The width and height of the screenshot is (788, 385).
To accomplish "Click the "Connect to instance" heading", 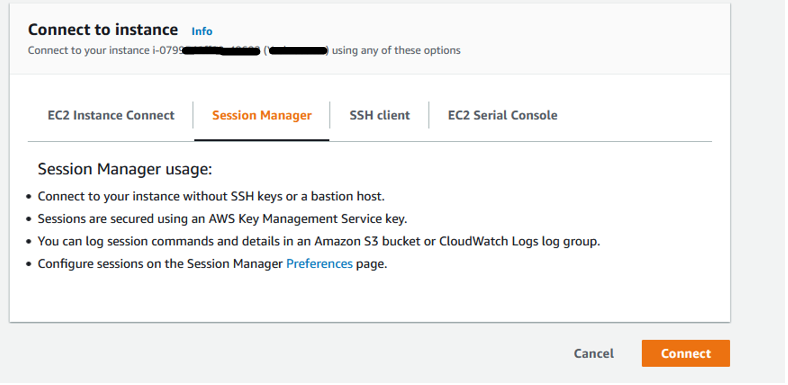I will click(x=103, y=30).
